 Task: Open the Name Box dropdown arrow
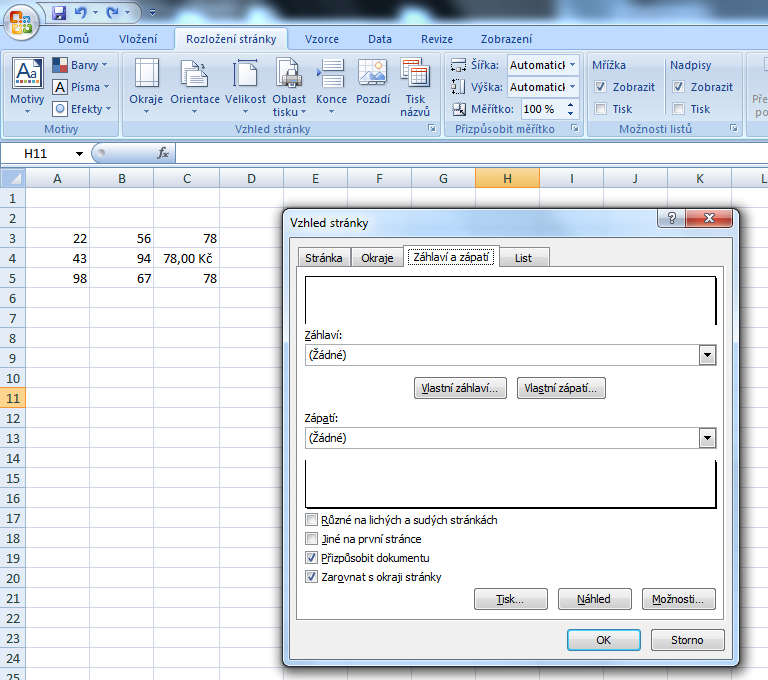(79, 154)
